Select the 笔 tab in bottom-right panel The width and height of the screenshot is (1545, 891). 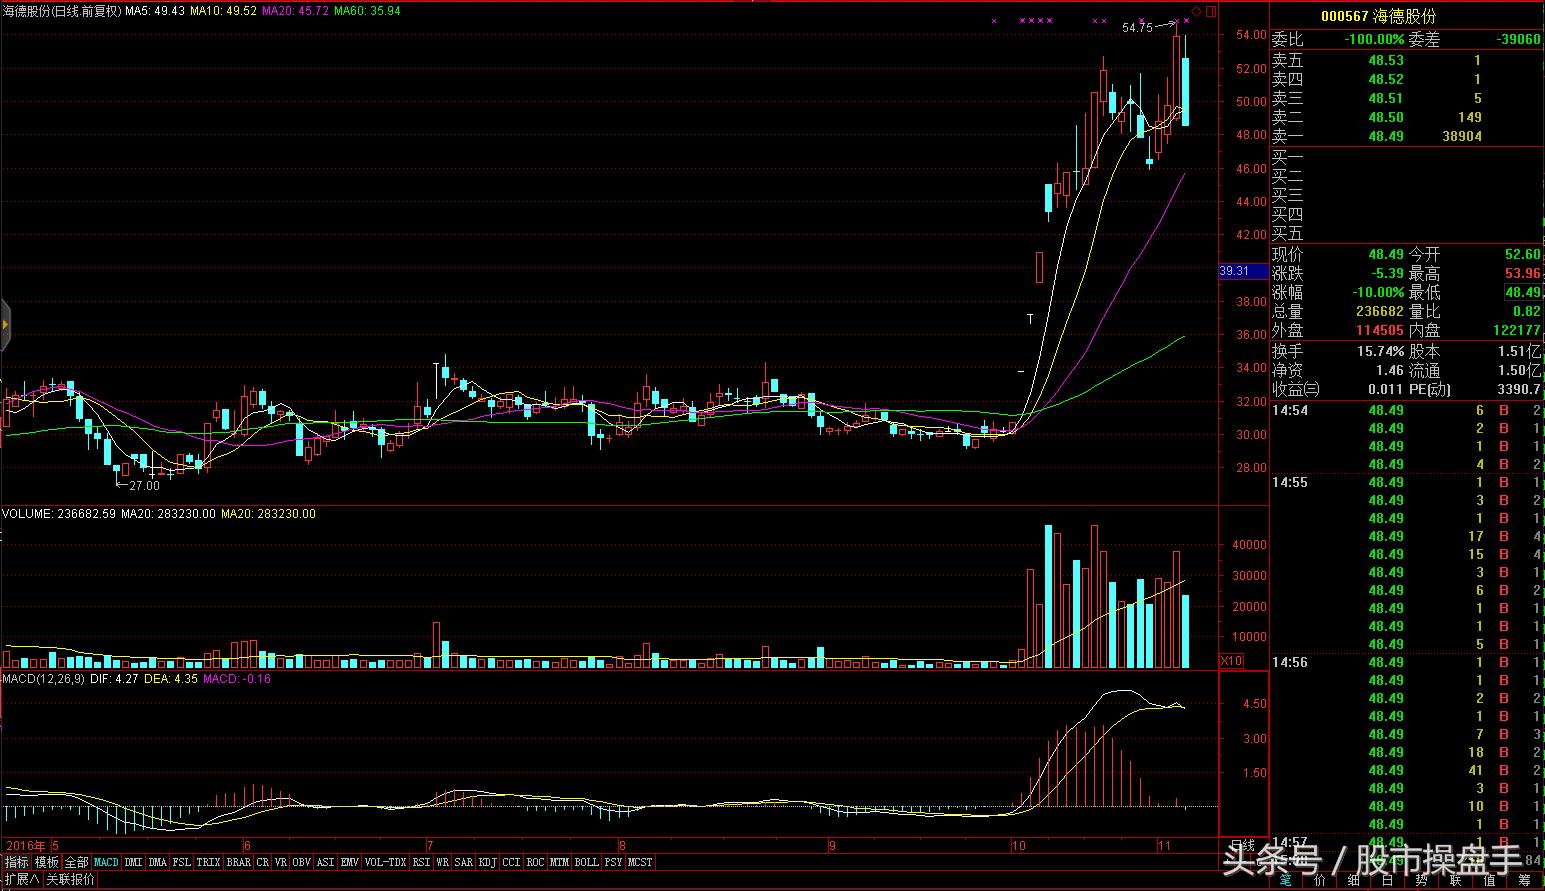(x=1286, y=881)
